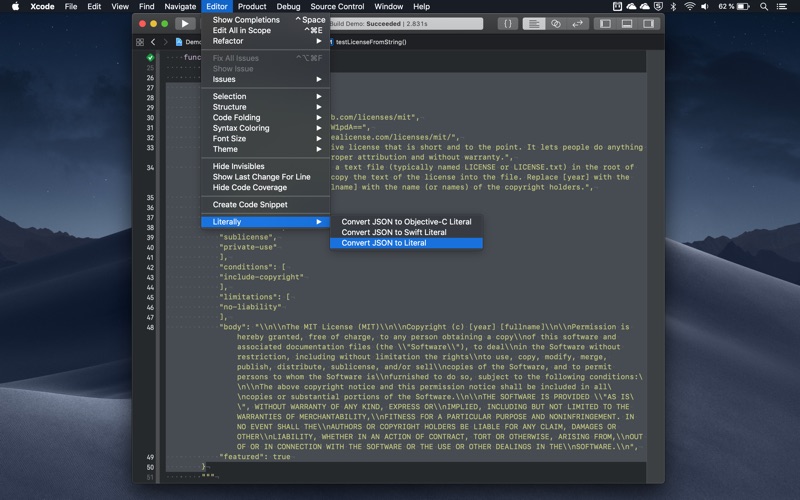Open the Xcode application menu
The height and width of the screenshot is (500, 800).
click(x=42, y=6)
